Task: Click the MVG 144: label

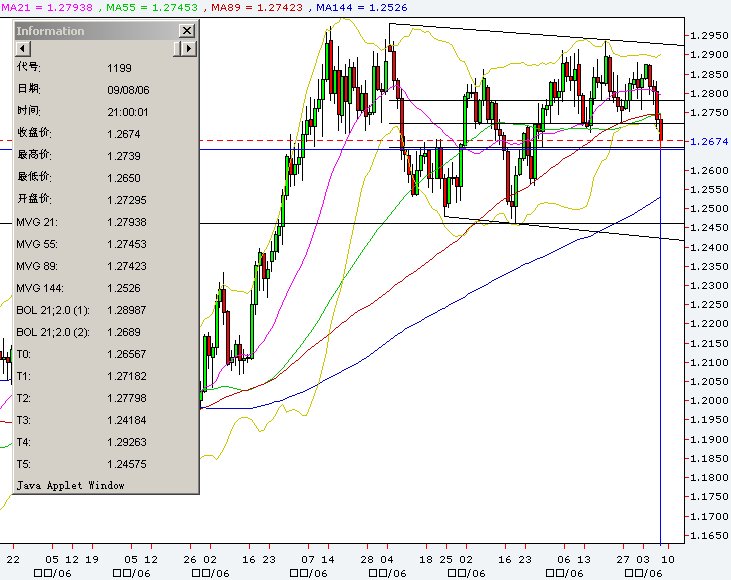Action: tap(40, 288)
